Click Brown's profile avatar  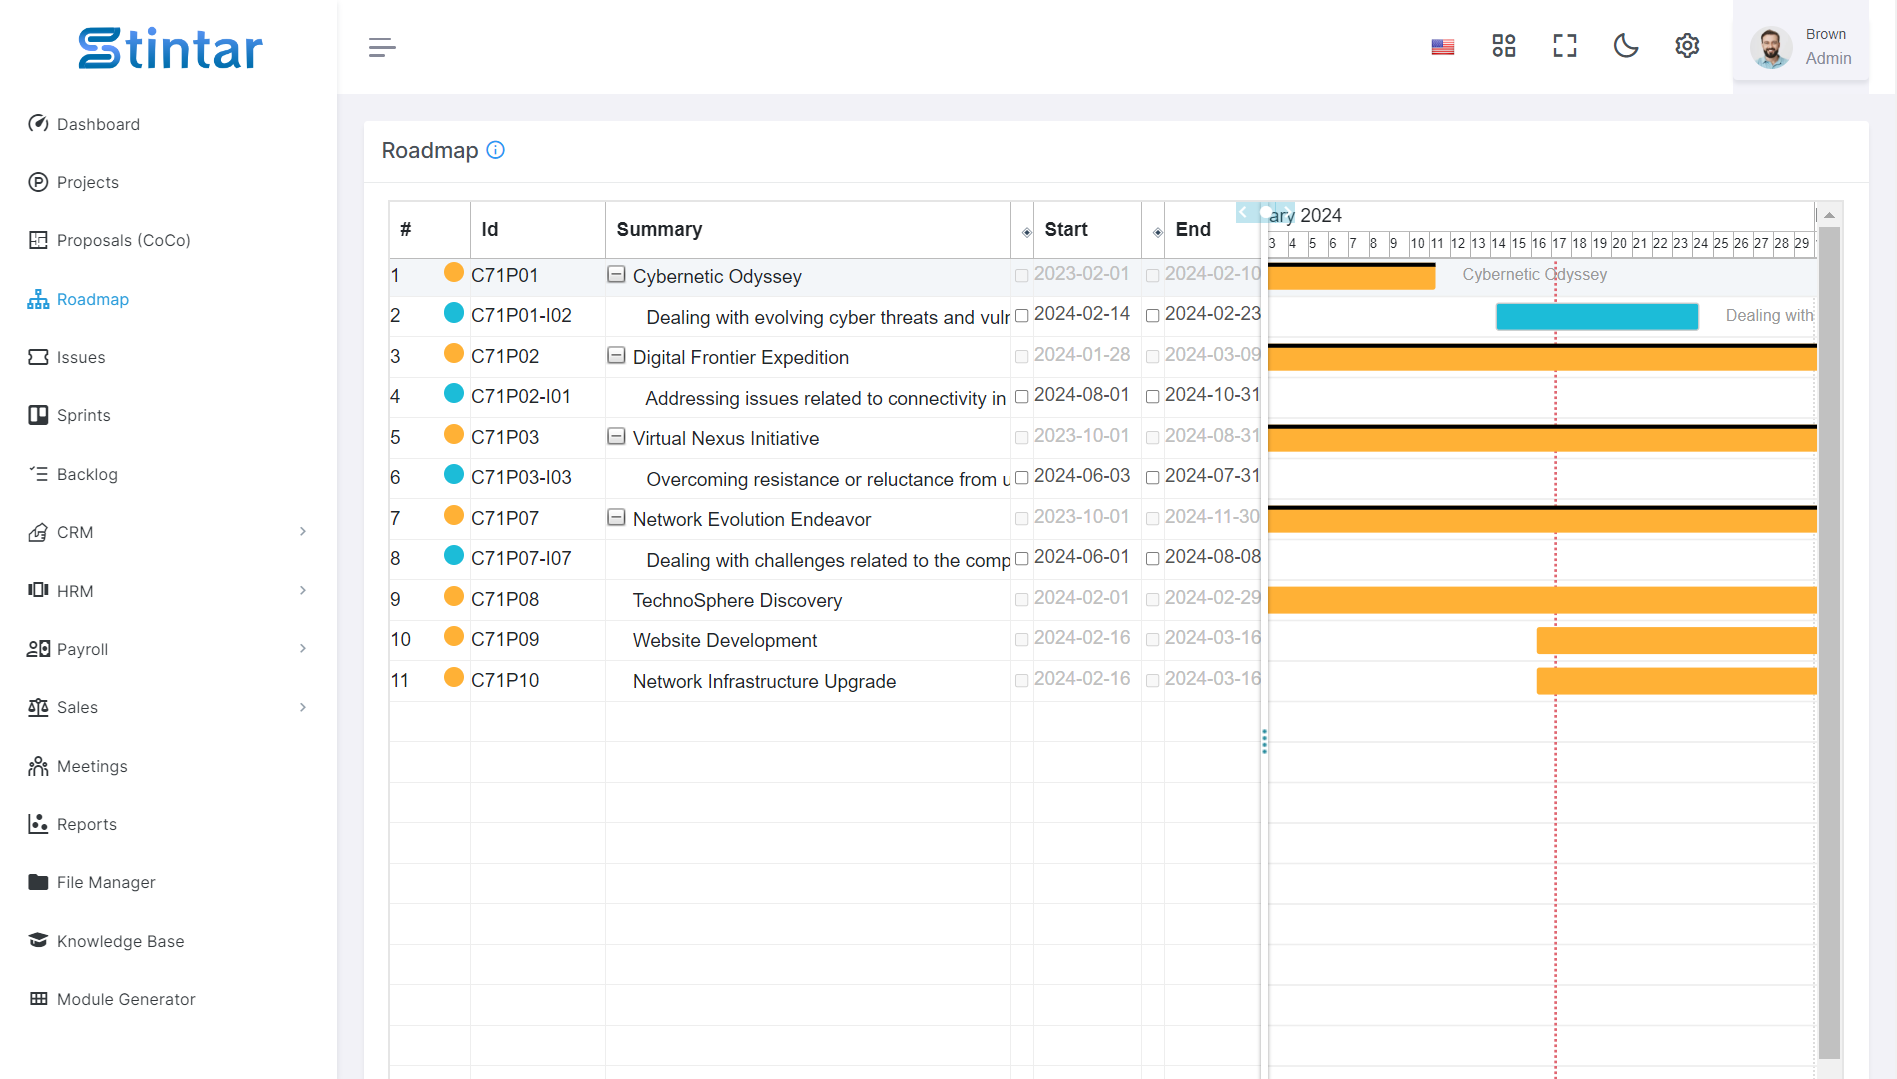[1771, 47]
